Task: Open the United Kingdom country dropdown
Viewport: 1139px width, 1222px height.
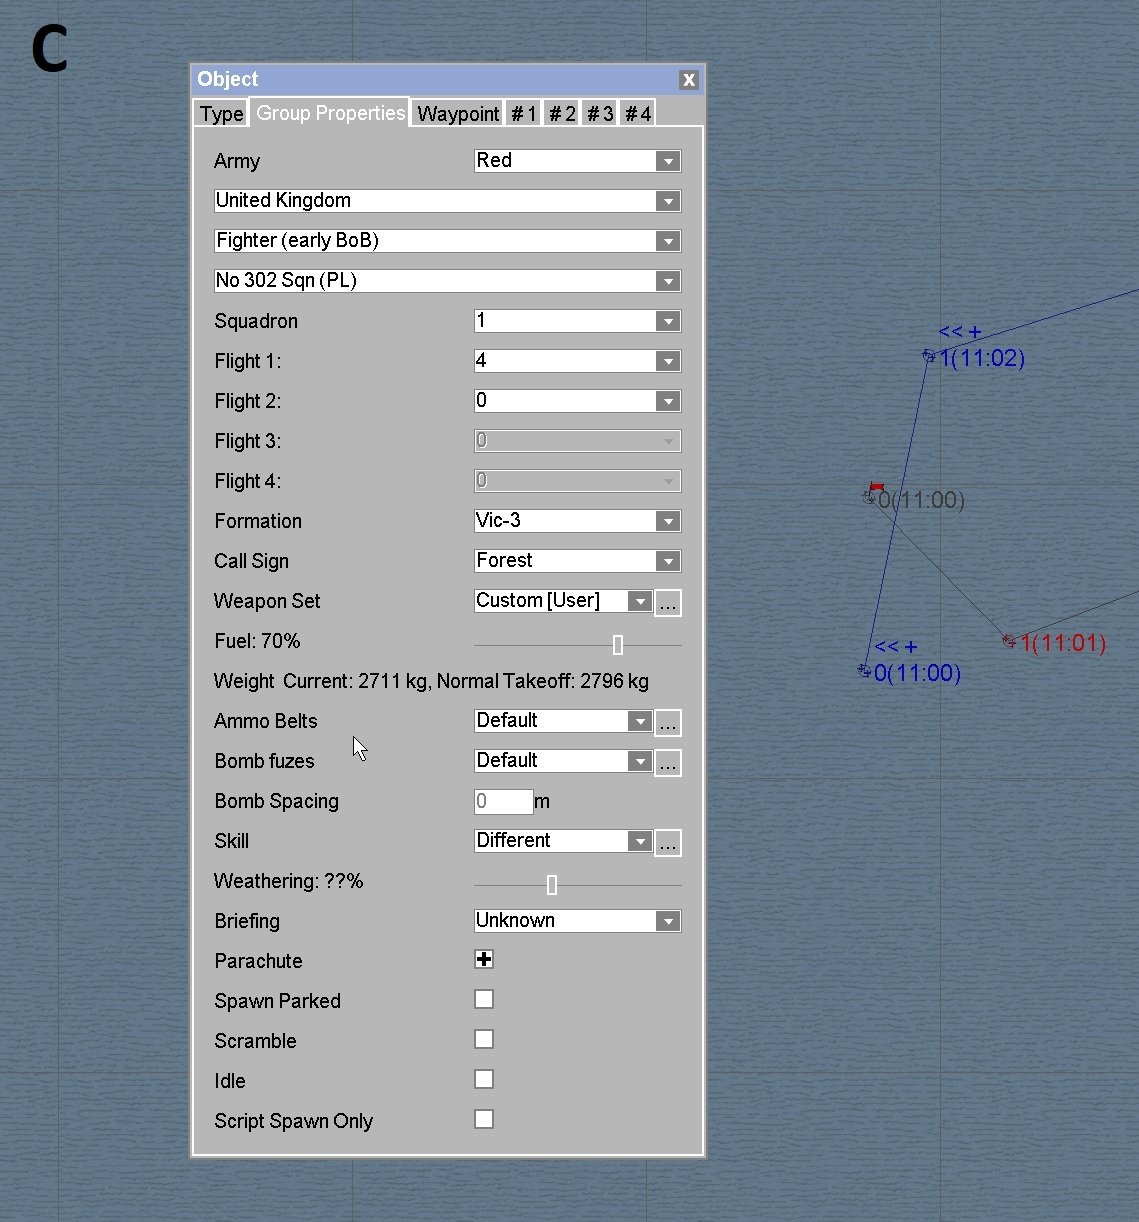Action: pyautogui.click(x=447, y=201)
